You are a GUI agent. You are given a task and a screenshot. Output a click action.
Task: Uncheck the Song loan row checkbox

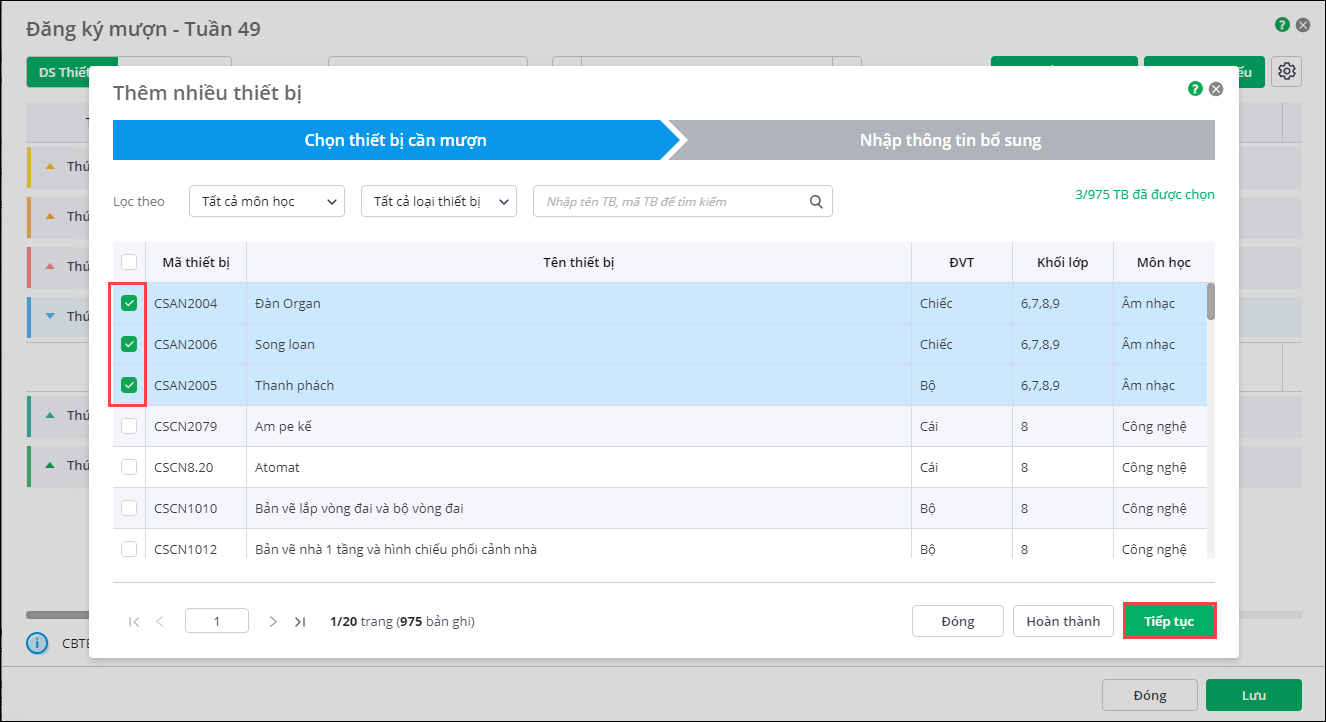129,344
